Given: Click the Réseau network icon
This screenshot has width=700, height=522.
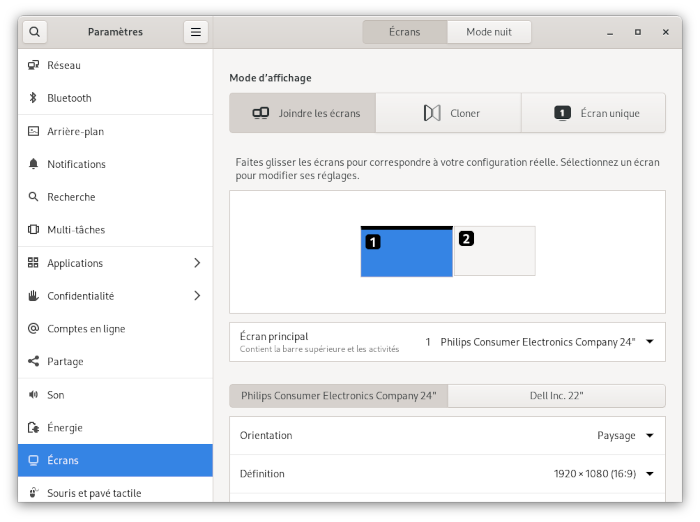Looking at the screenshot, I should click(33, 65).
